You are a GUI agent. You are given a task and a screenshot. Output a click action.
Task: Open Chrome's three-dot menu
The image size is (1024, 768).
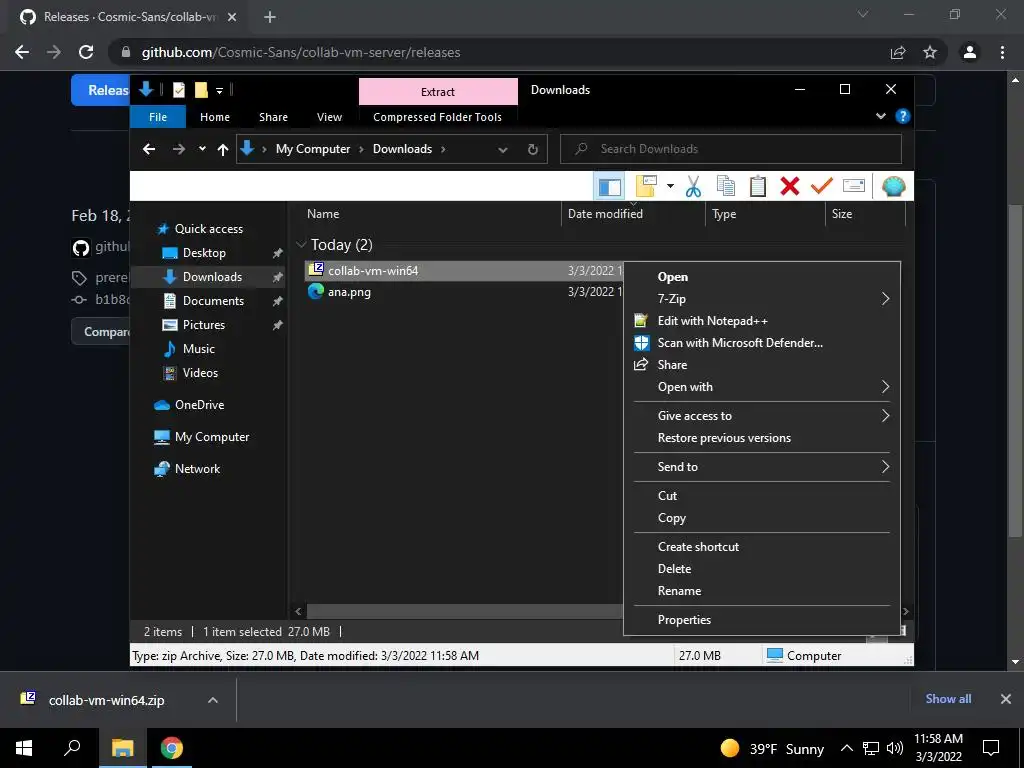(x=1002, y=52)
